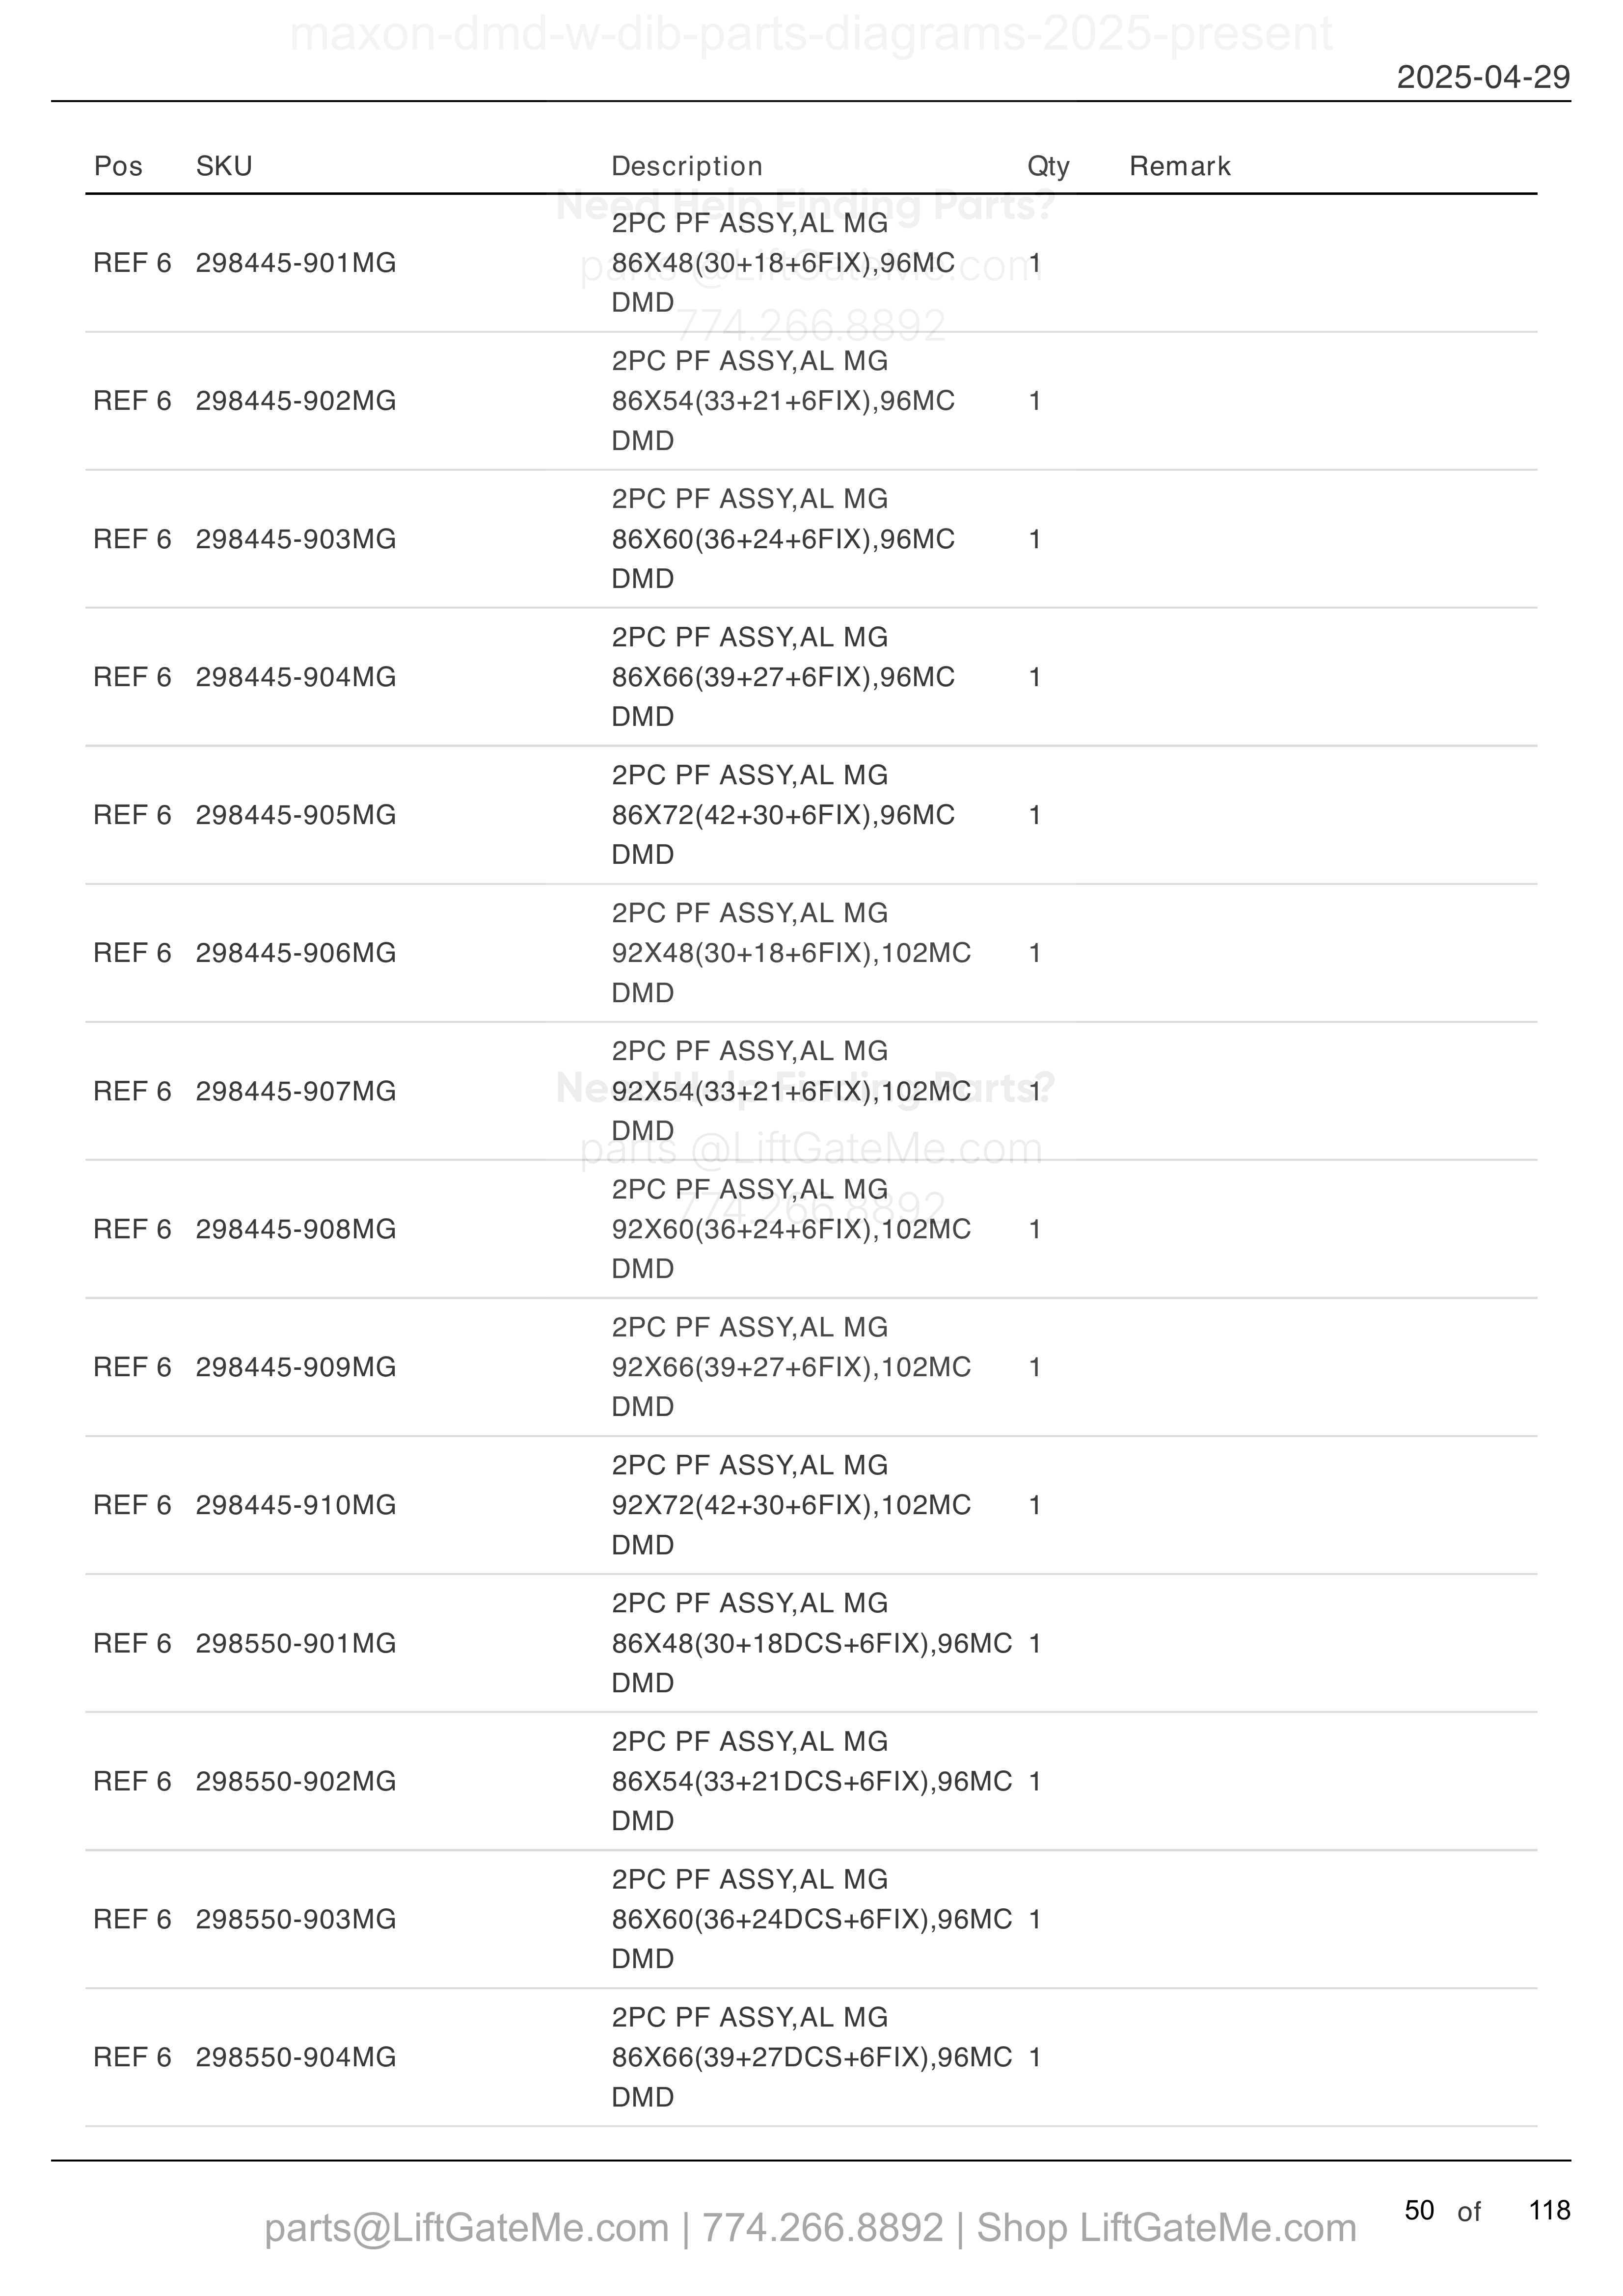This screenshot has width=1623, height=2296.
Task: Click the Pos column header
Action: point(118,166)
